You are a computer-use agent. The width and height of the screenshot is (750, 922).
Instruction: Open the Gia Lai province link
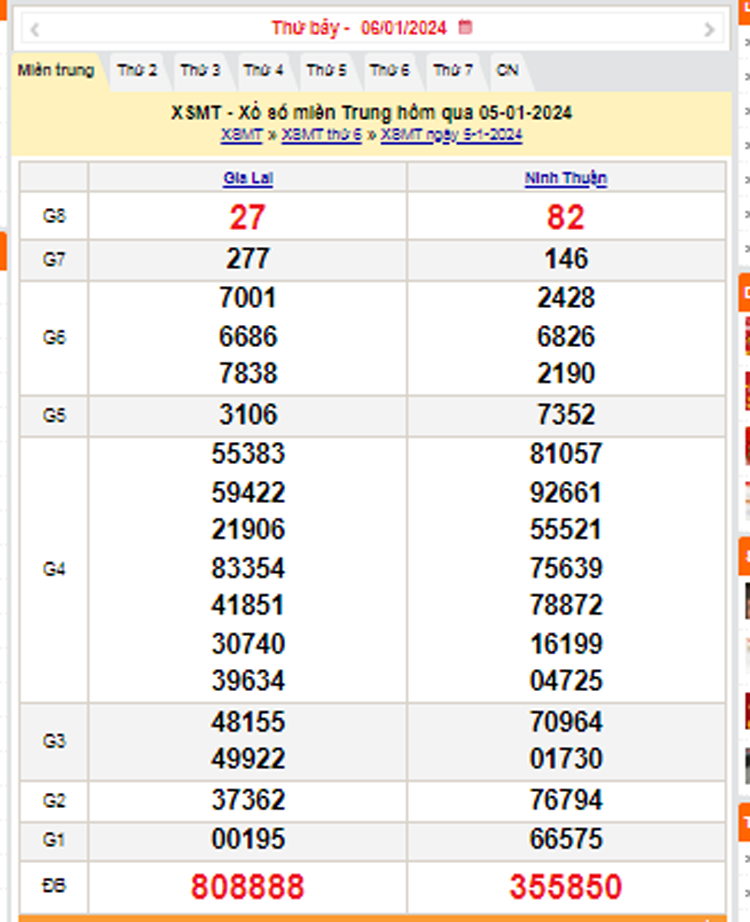click(x=248, y=178)
